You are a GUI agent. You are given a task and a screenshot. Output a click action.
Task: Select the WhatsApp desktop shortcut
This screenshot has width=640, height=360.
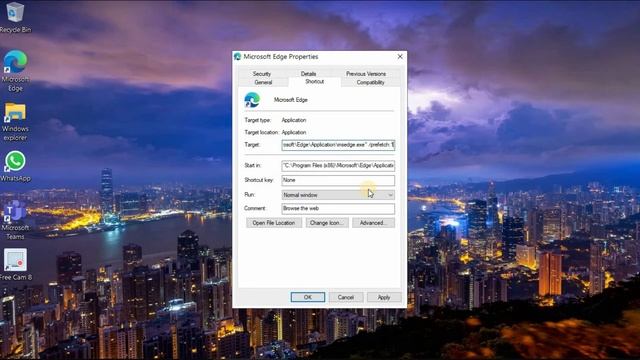coord(15,167)
